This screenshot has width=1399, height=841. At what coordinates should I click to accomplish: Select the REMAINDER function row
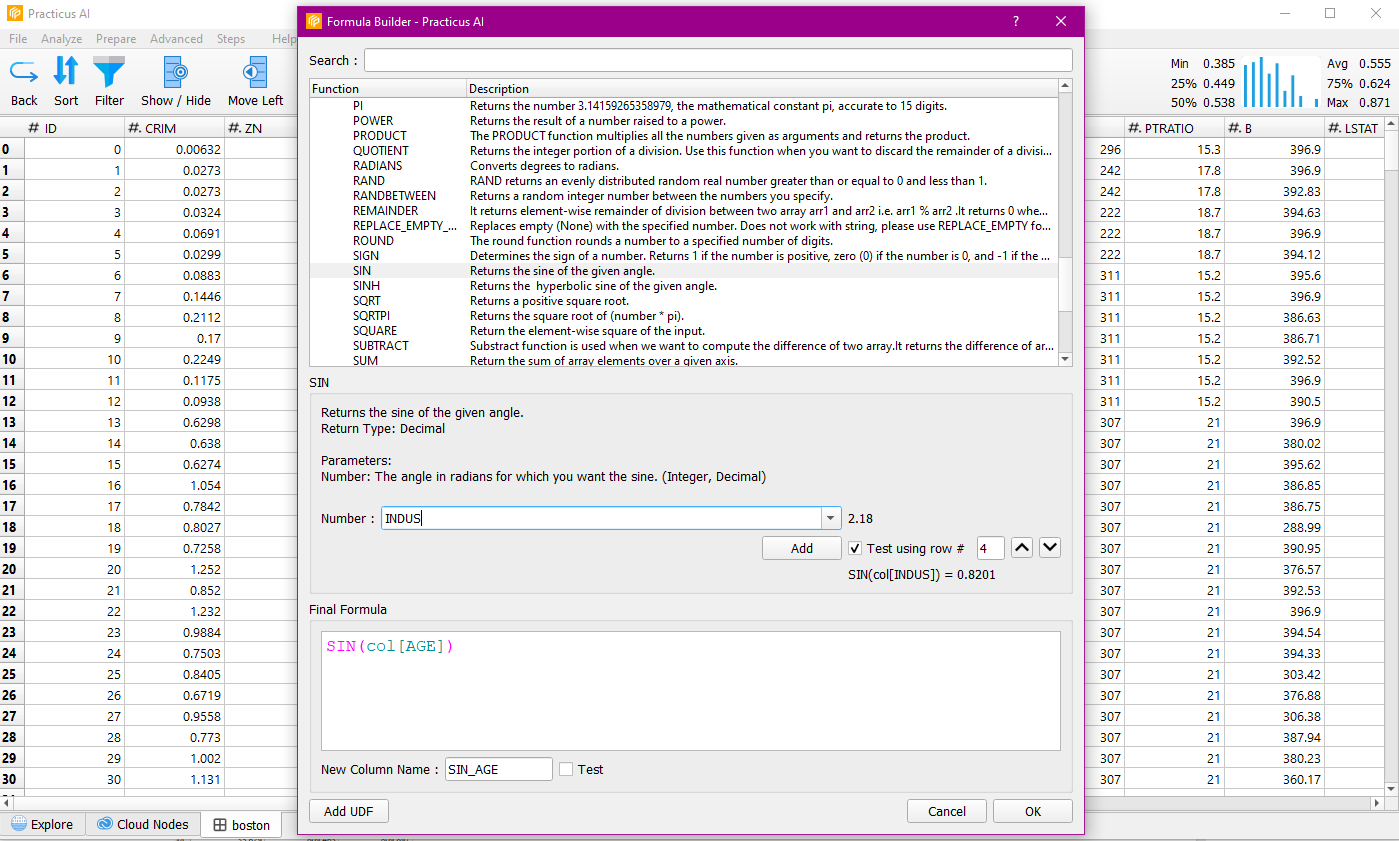point(684,211)
